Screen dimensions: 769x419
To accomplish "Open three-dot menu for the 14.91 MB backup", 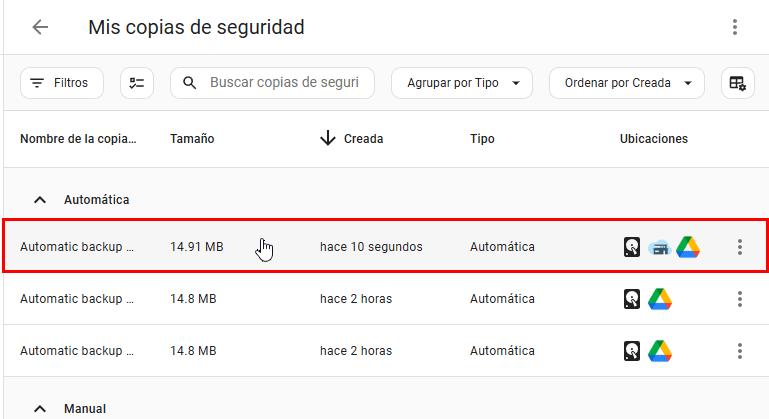I will (740, 247).
